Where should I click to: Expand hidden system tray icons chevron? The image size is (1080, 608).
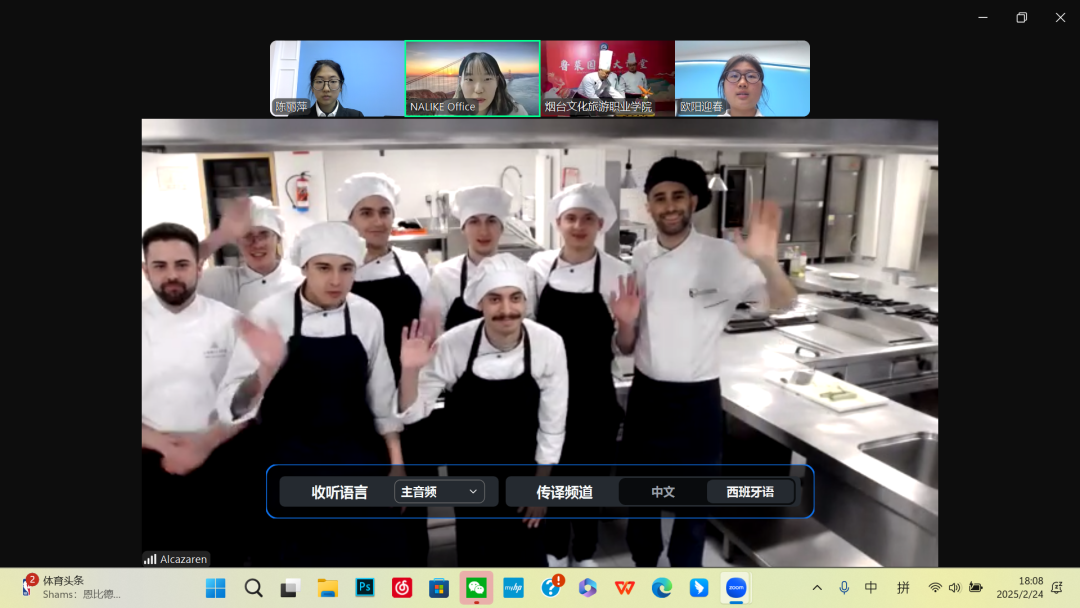pyautogui.click(x=817, y=588)
